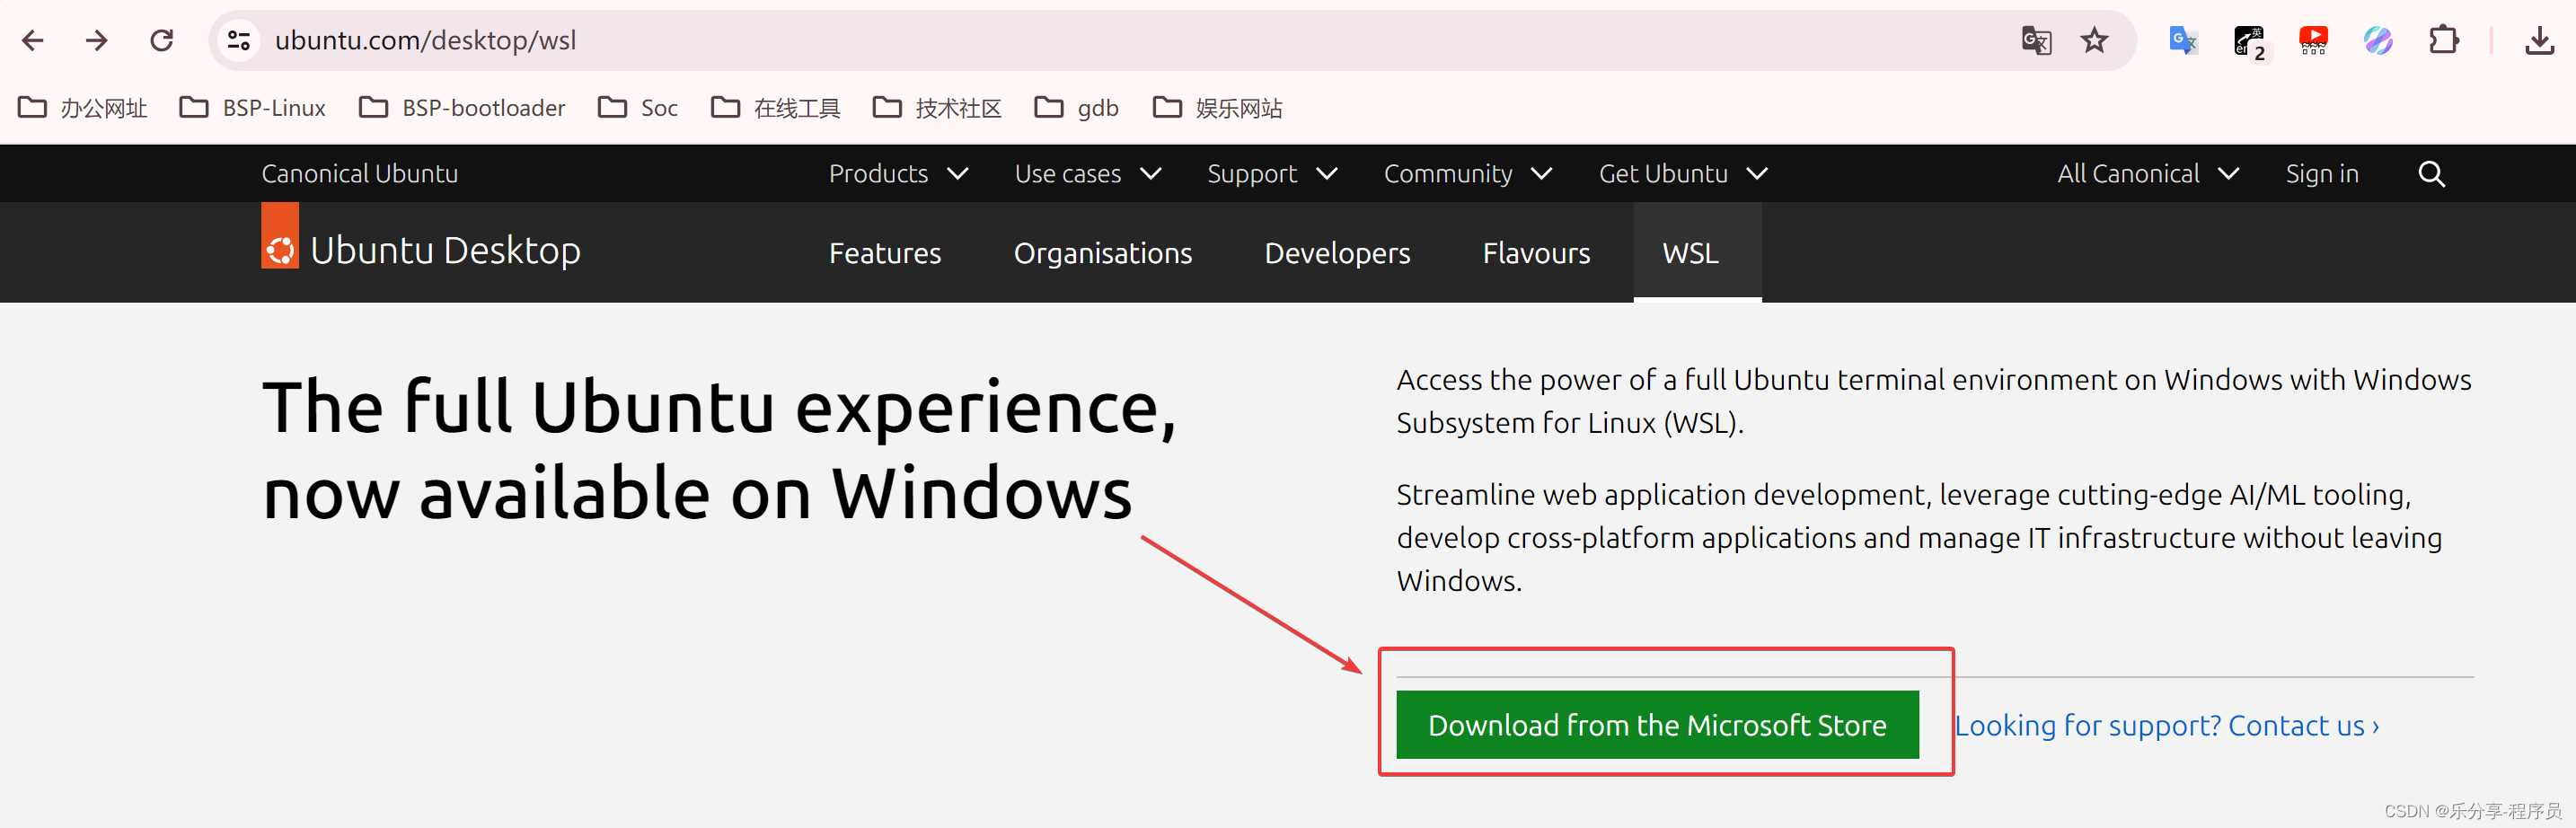Open the site search magnifier icon
This screenshot has height=828, width=2576.
coord(2432,173)
